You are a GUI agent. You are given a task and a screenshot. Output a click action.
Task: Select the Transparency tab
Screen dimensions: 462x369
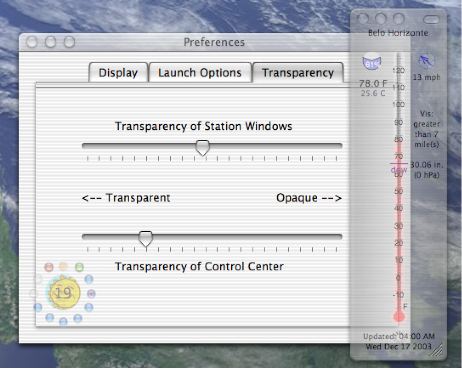tap(298, 73)
